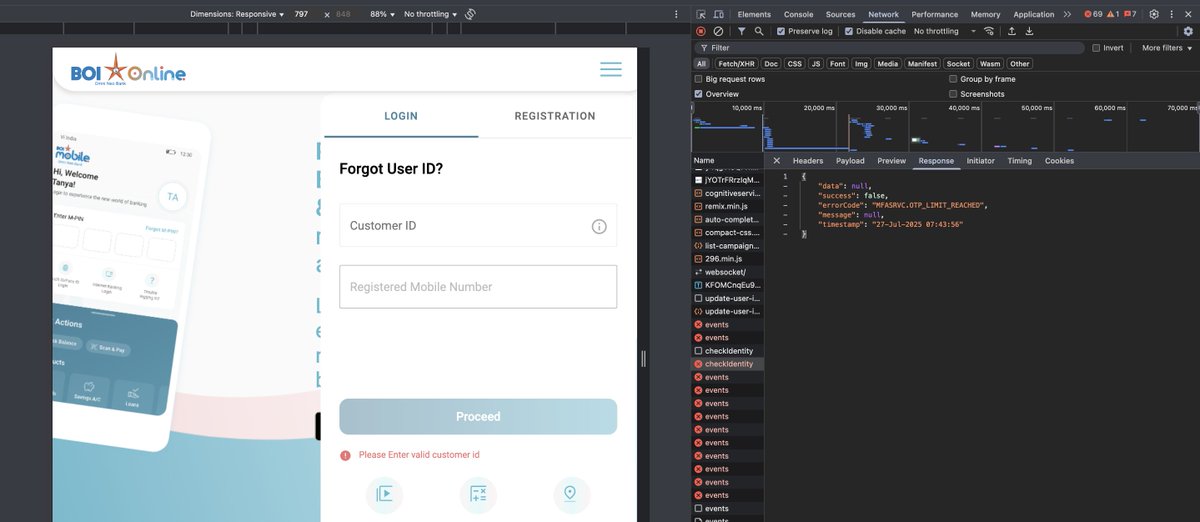
Task: Open the Payload tab
Action: point(850,161)
